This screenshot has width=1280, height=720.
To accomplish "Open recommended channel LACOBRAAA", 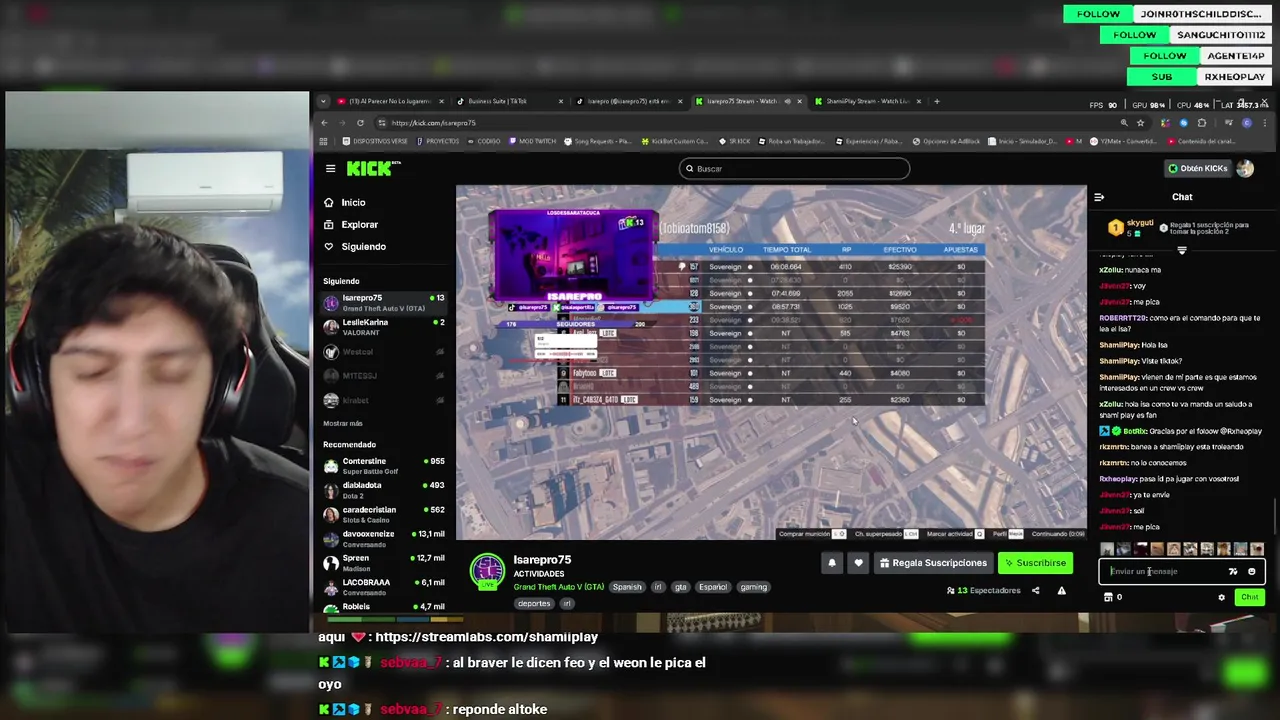I will pos(384,586).
